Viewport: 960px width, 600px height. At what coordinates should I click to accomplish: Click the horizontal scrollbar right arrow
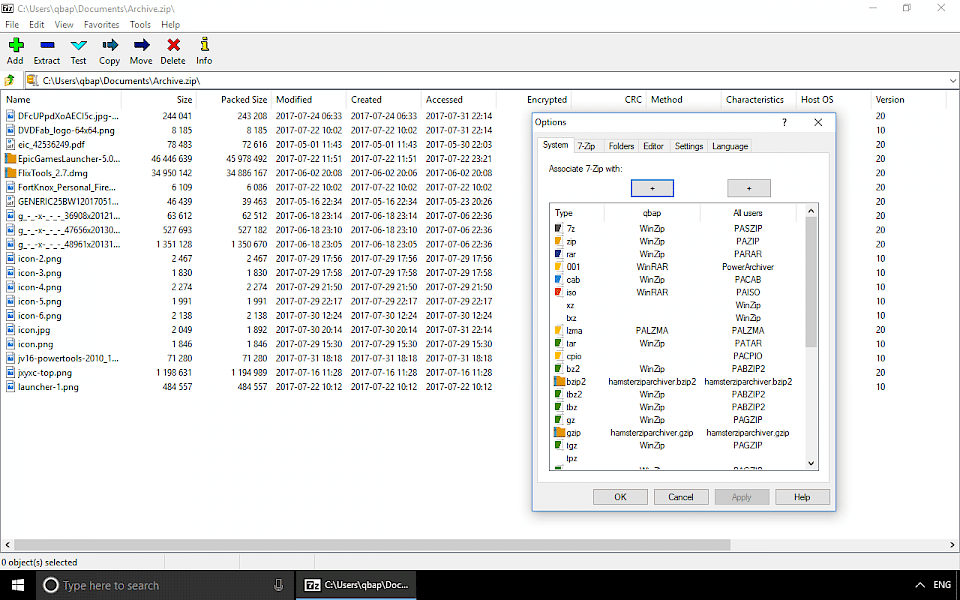tap(953, 544)
